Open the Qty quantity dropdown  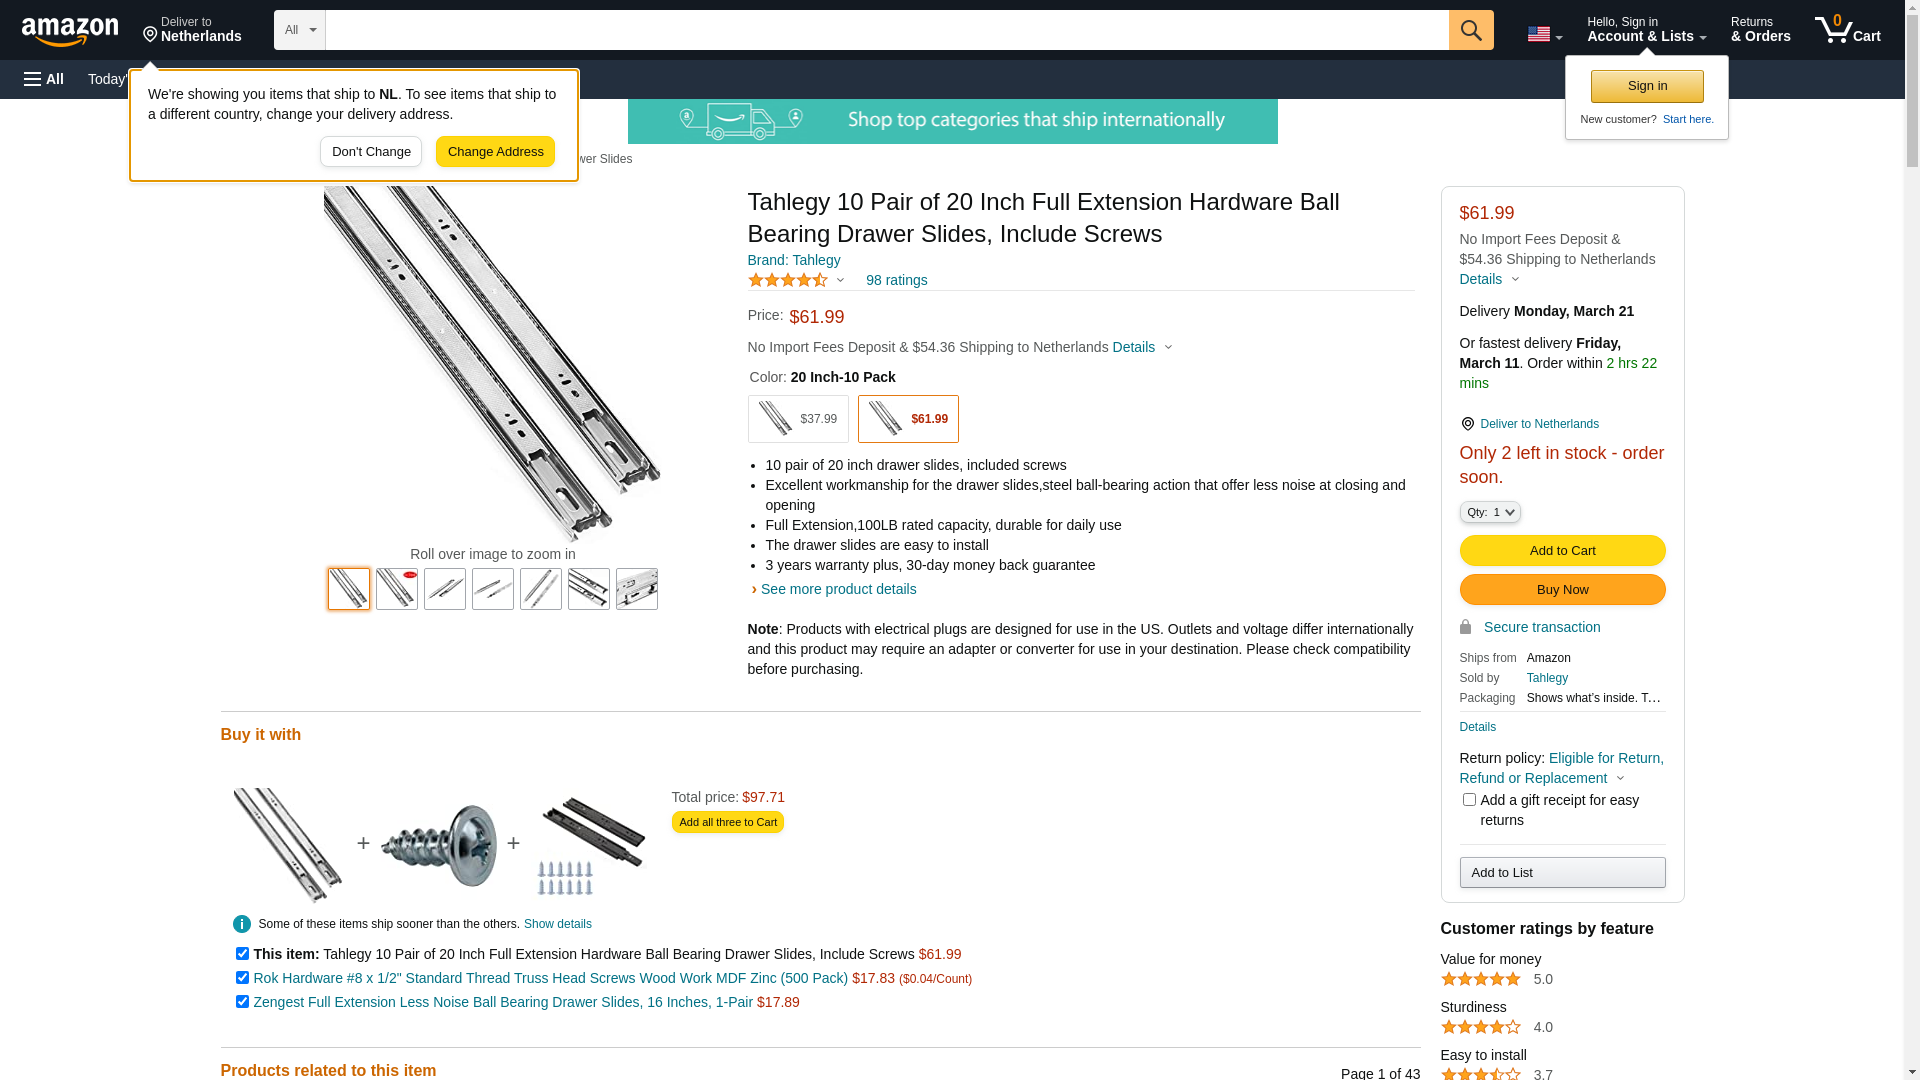(1489, 512)
